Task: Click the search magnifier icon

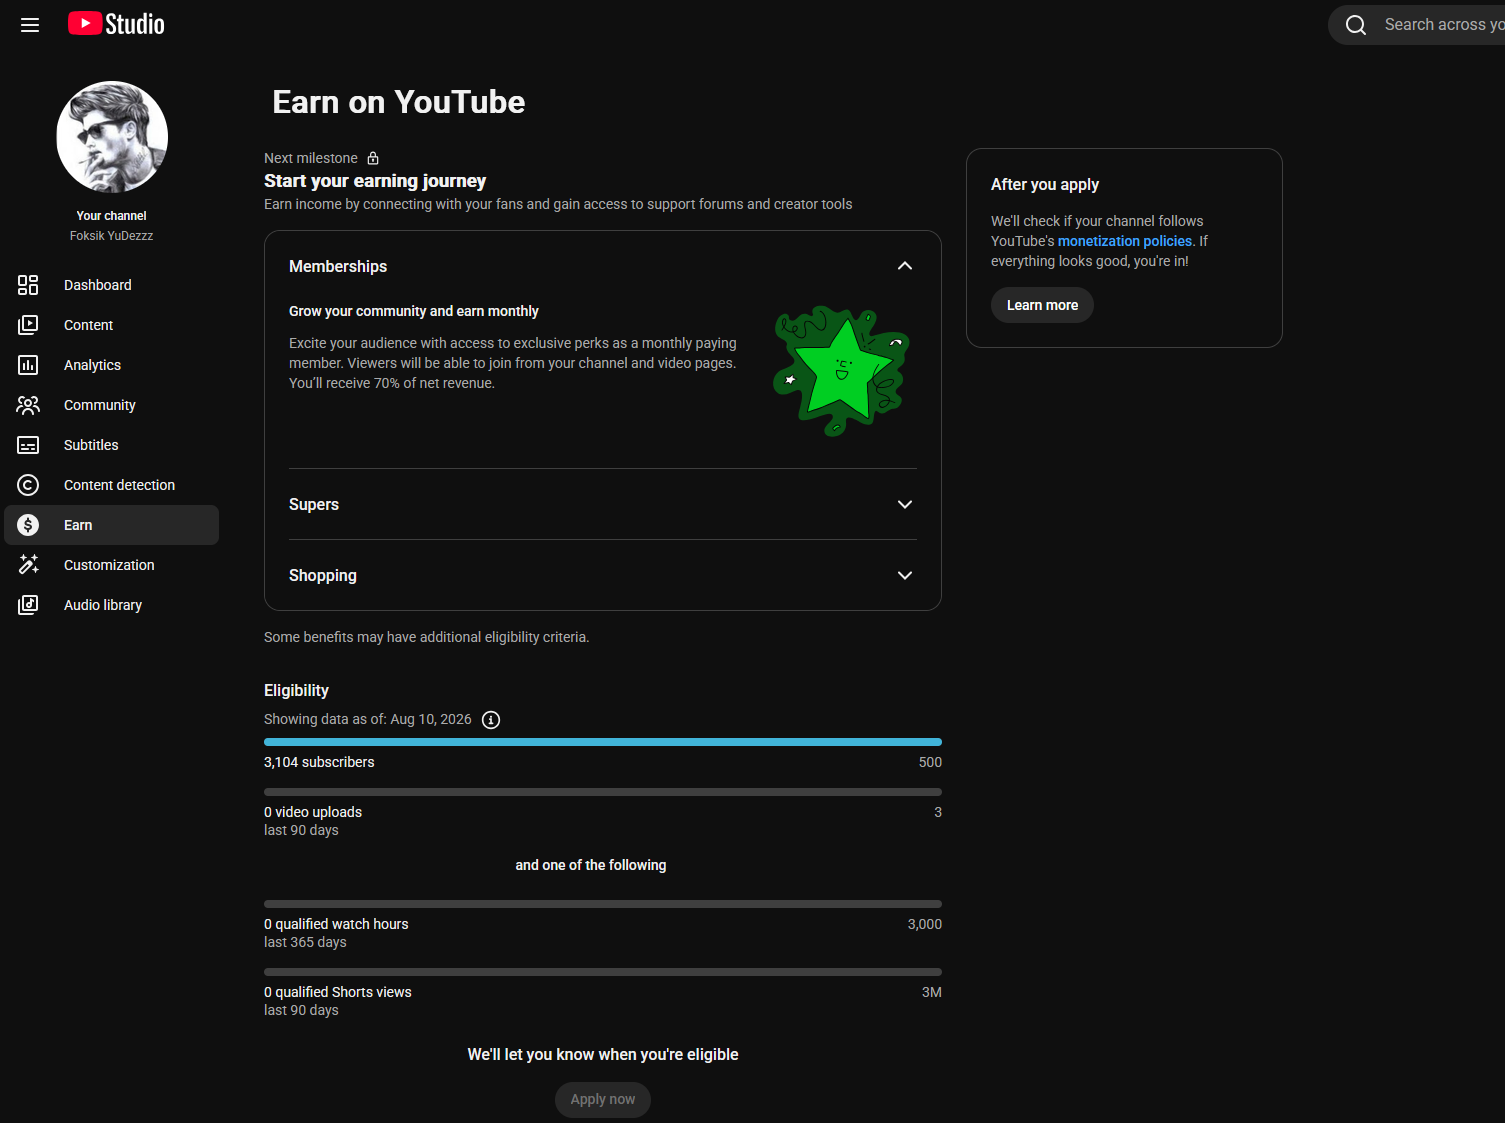Action: [1356, 25]
